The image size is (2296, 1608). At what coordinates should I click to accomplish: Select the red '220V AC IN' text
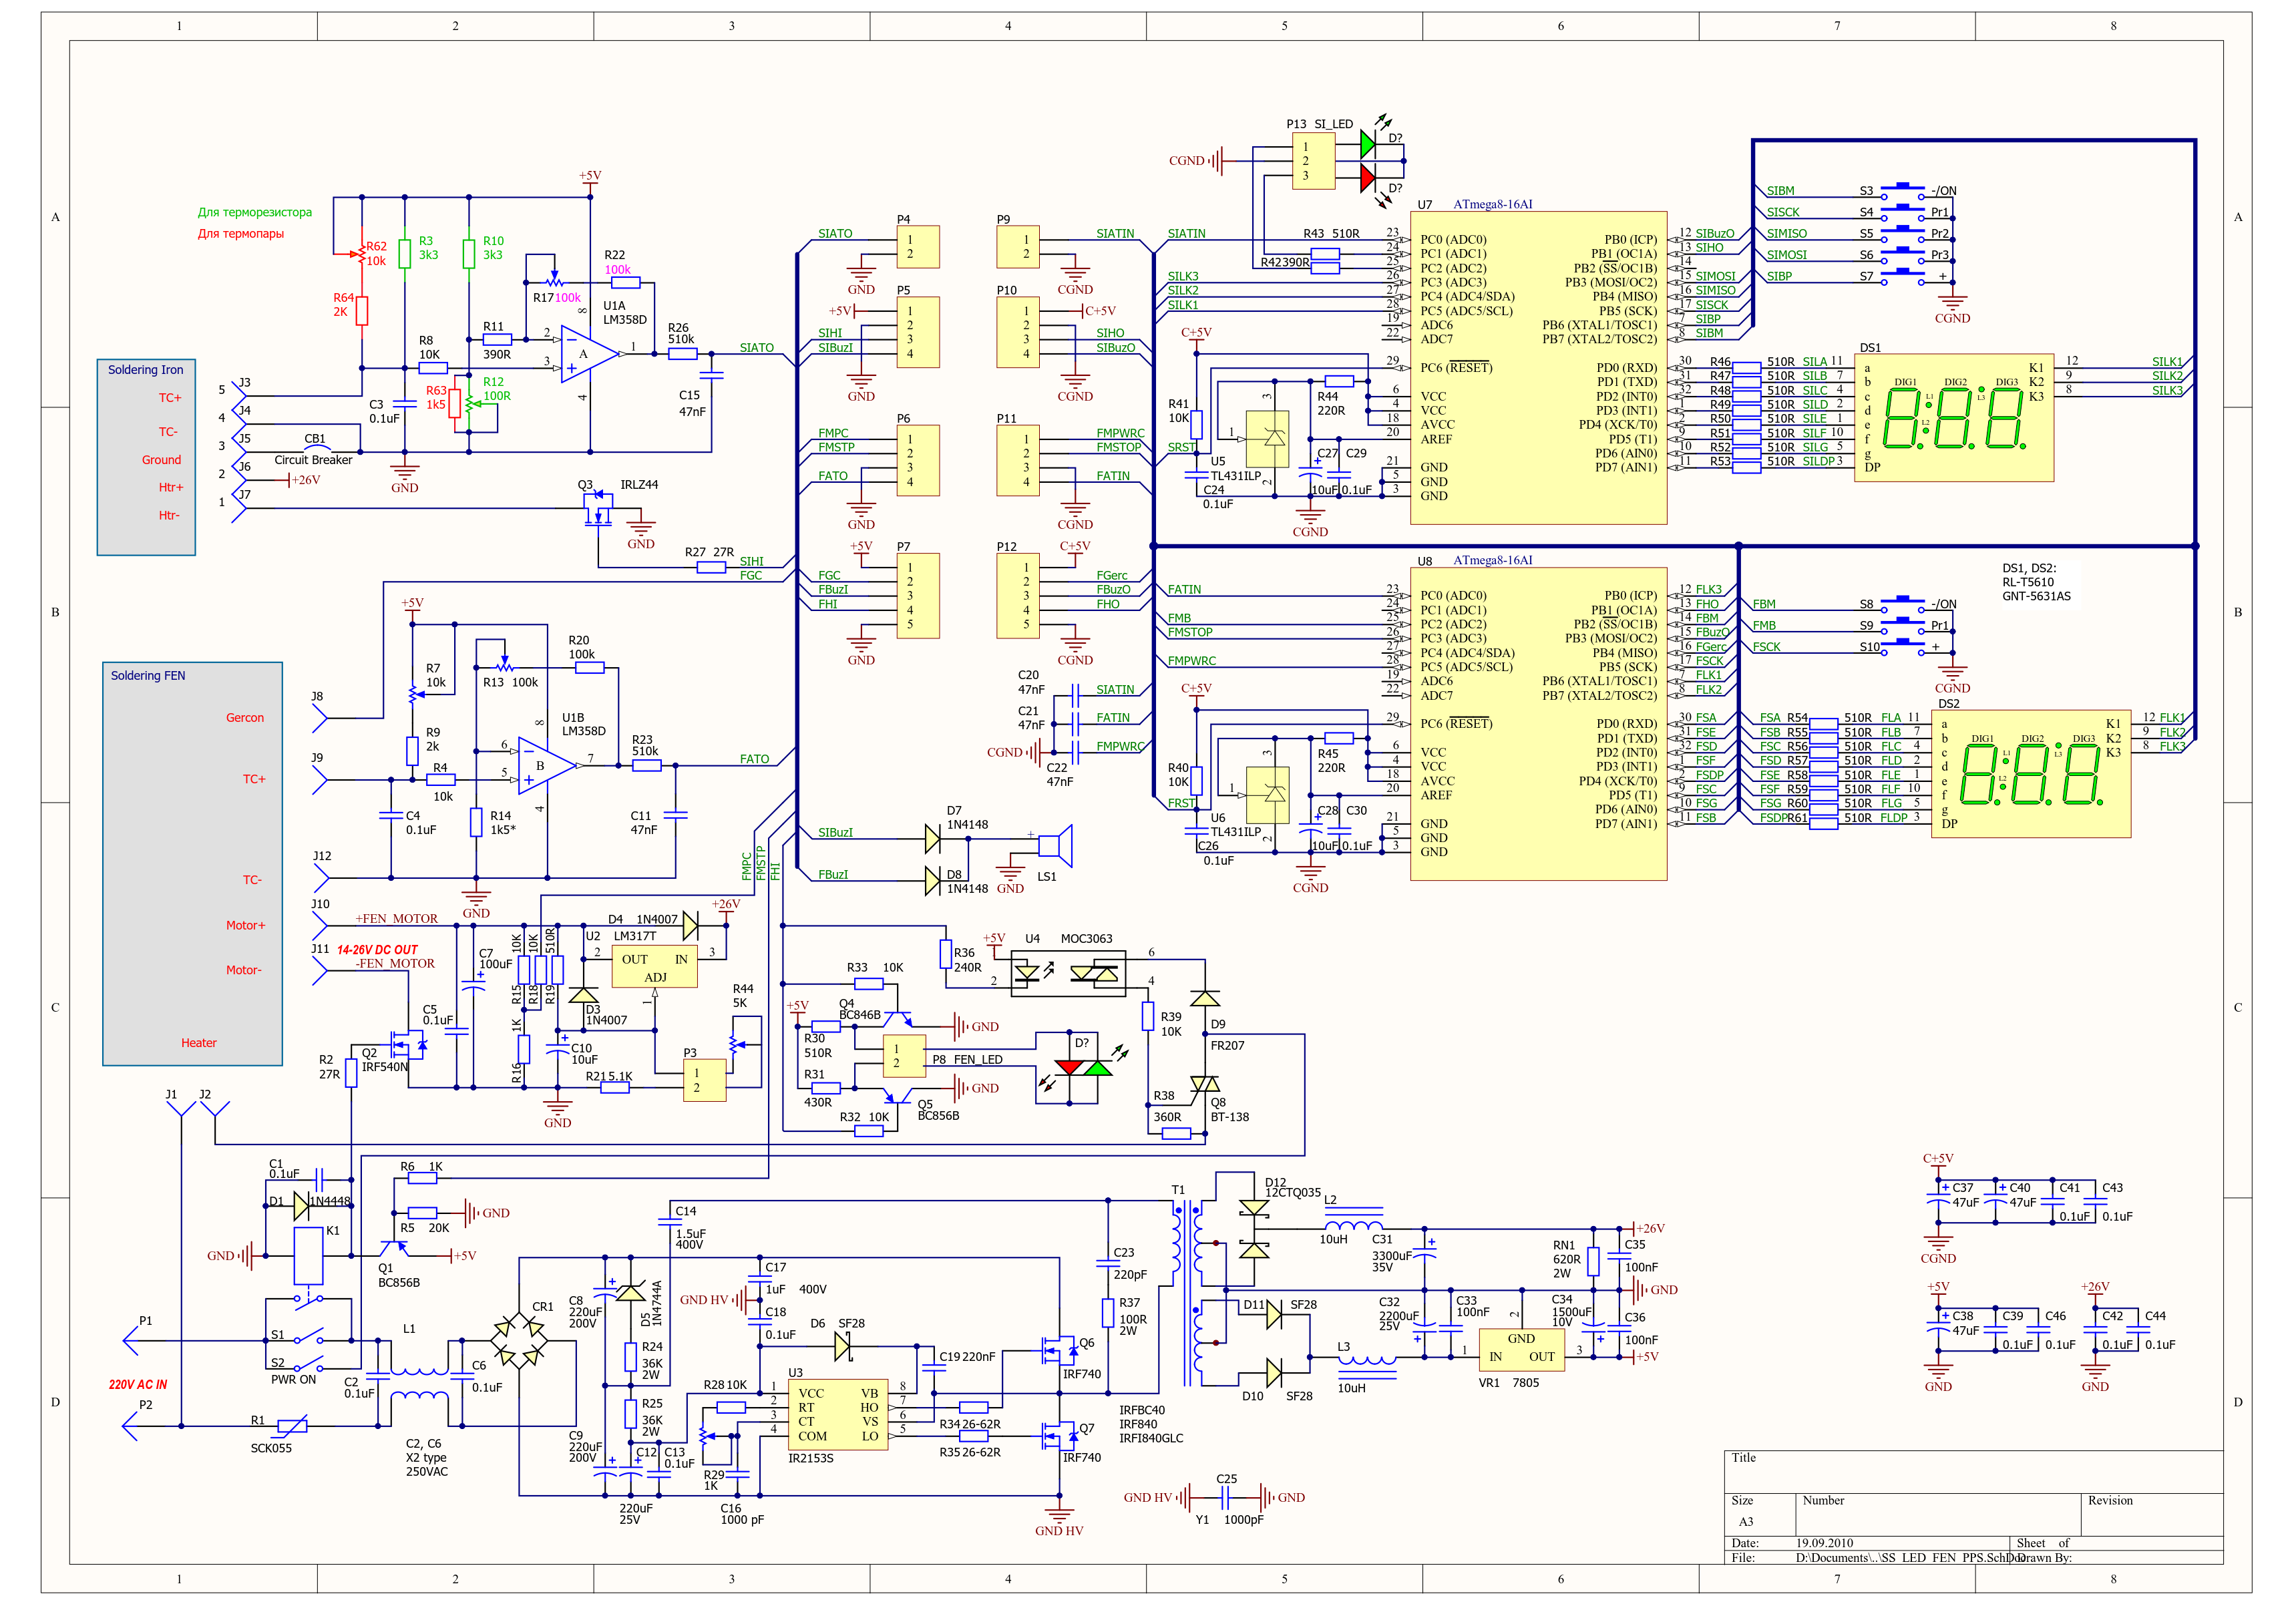tap(138, 1385)
